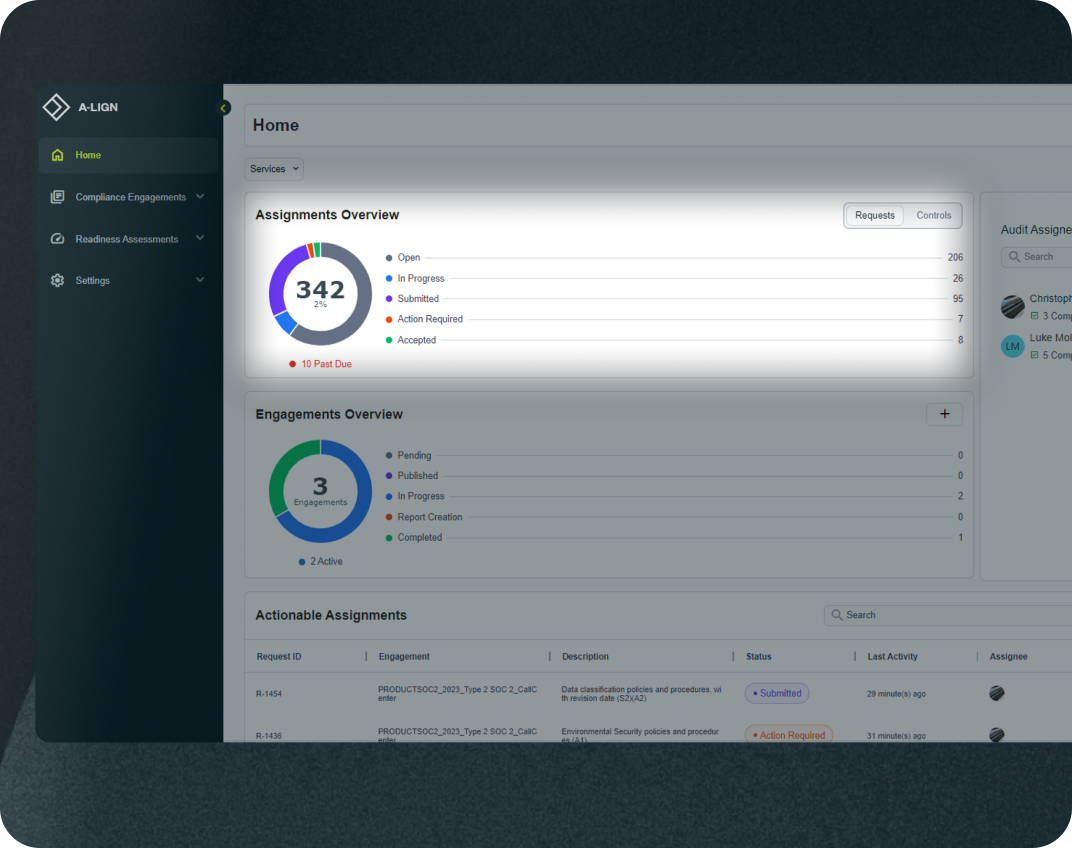The height and width of the screenshot is (848, 1072).
Task: Switch to the Requests view toggle
Action: 874,215
